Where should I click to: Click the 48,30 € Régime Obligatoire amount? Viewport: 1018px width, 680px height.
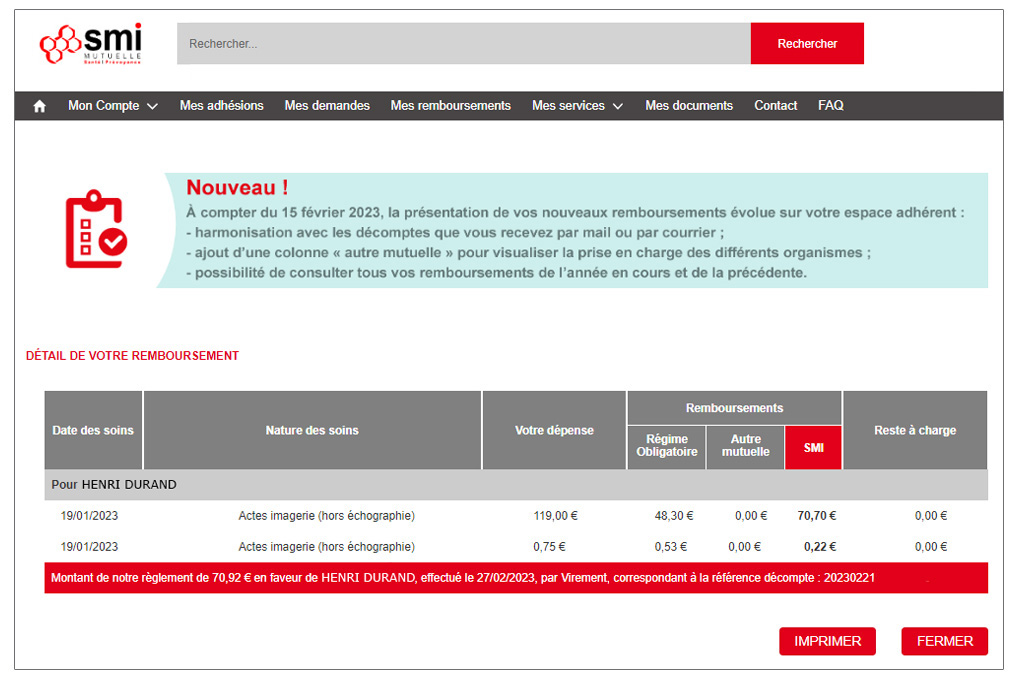pyautogui.click(x=674, y=516)
